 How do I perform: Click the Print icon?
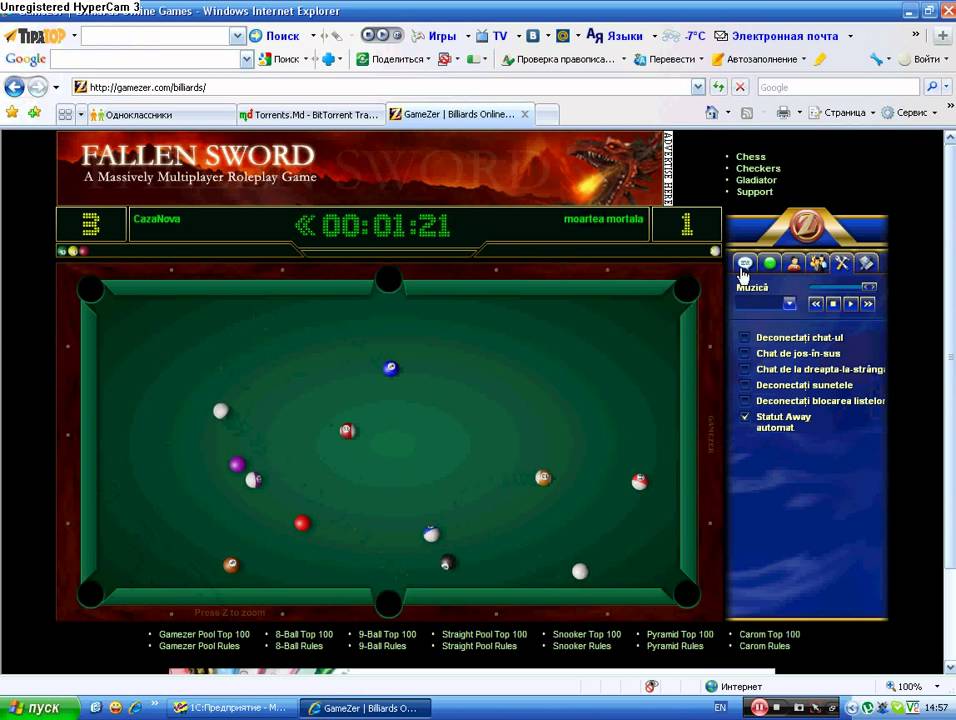tap(783, 112)
